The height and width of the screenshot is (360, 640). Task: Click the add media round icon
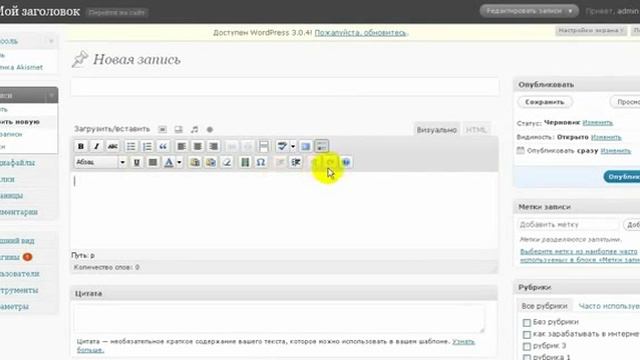click(x=210, y=129)
